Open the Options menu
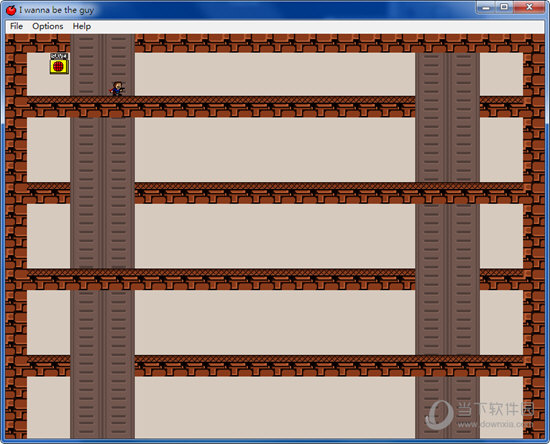 click(48, 26)
